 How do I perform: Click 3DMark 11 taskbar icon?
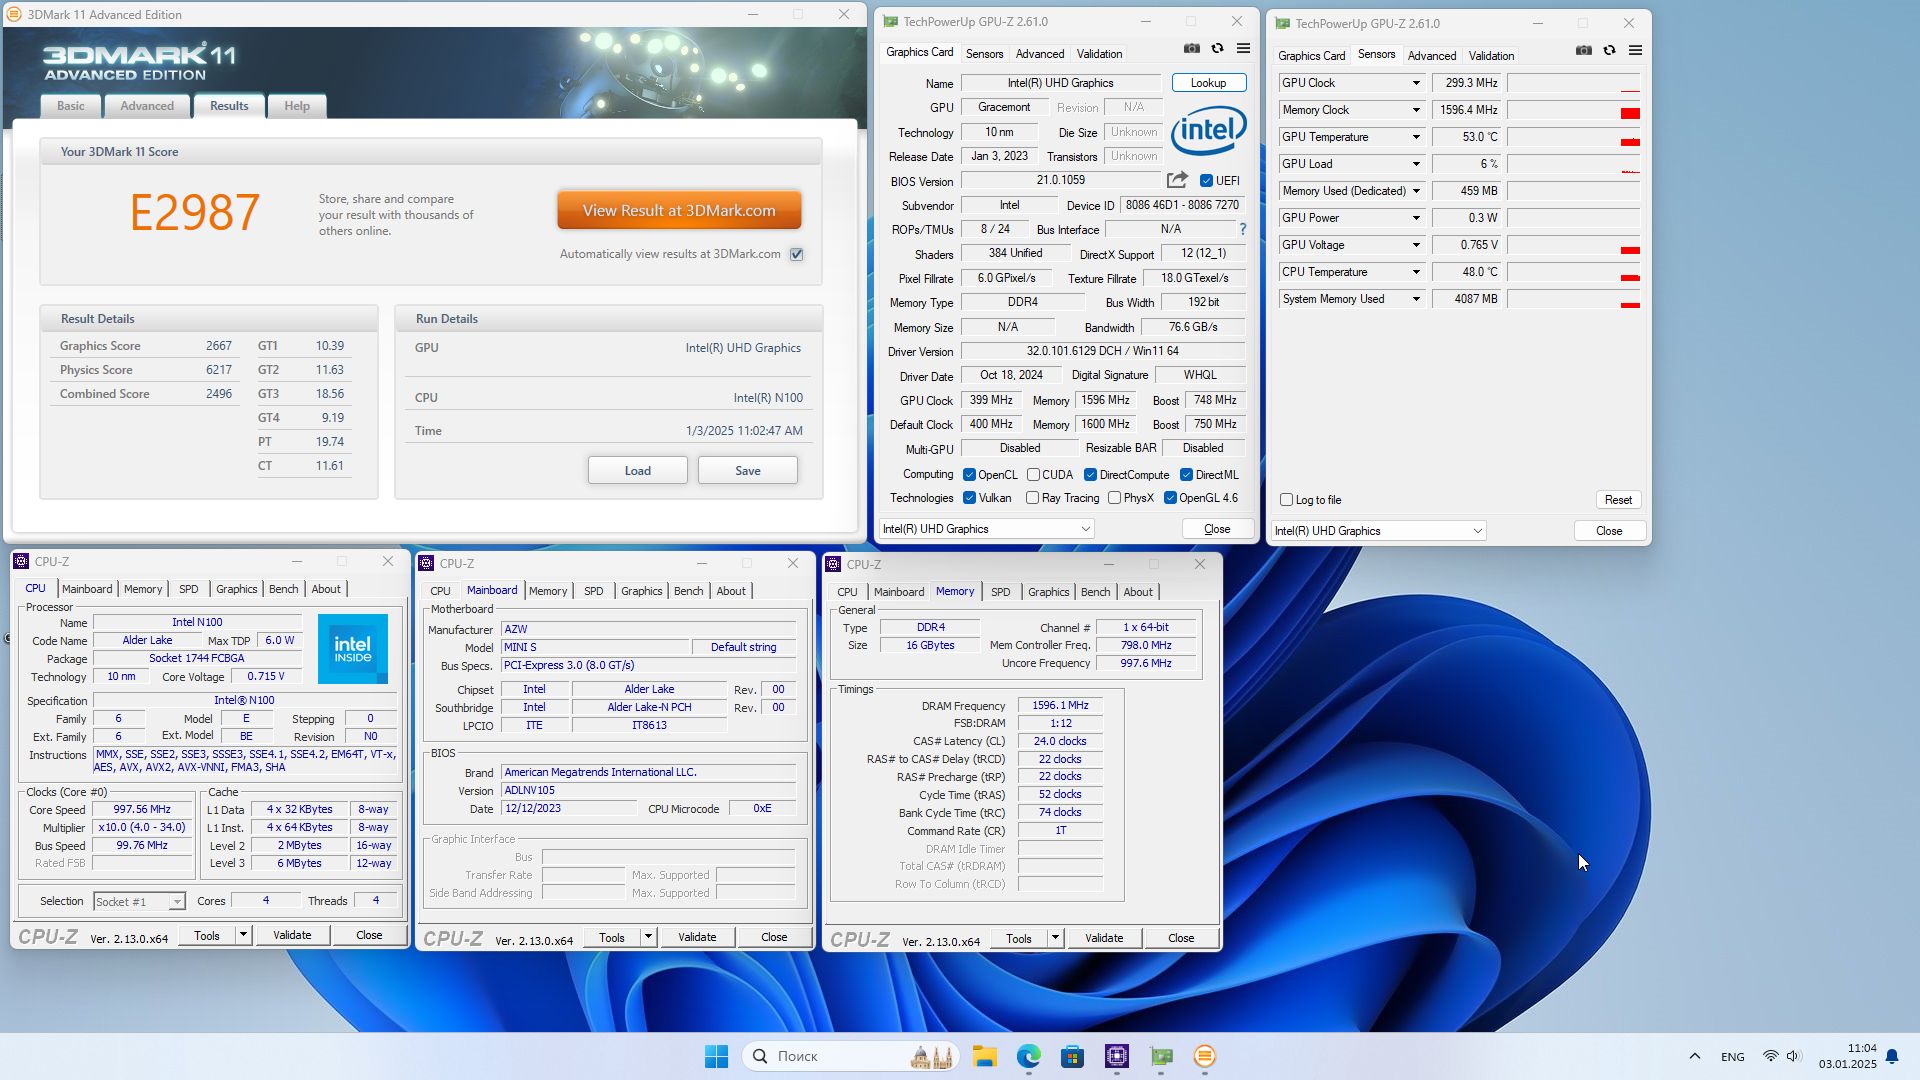(1204, 1056)
